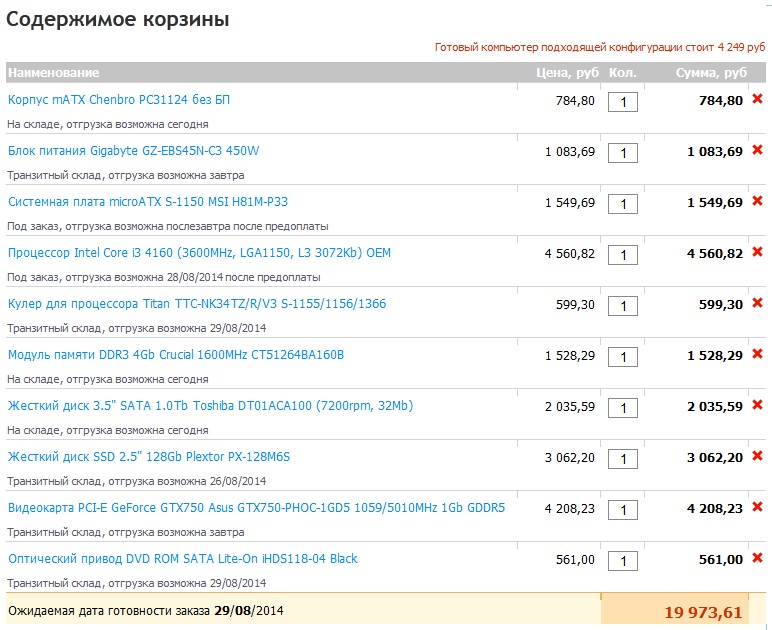Remove Chenbro PC31124 case from cart
The image size is (772, 630).
click(x=757, y=99)
